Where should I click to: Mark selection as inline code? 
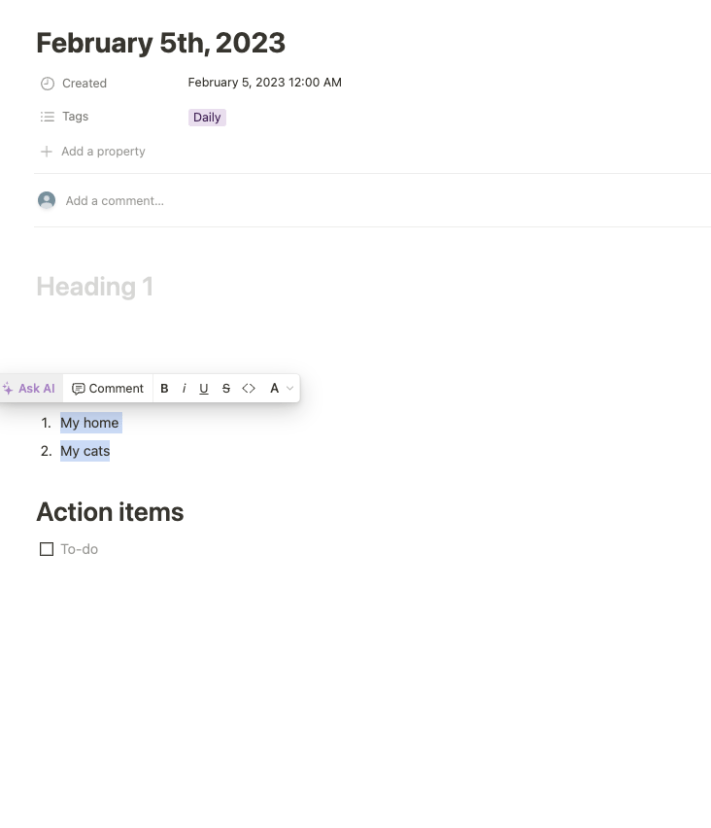tap(249, 388)
